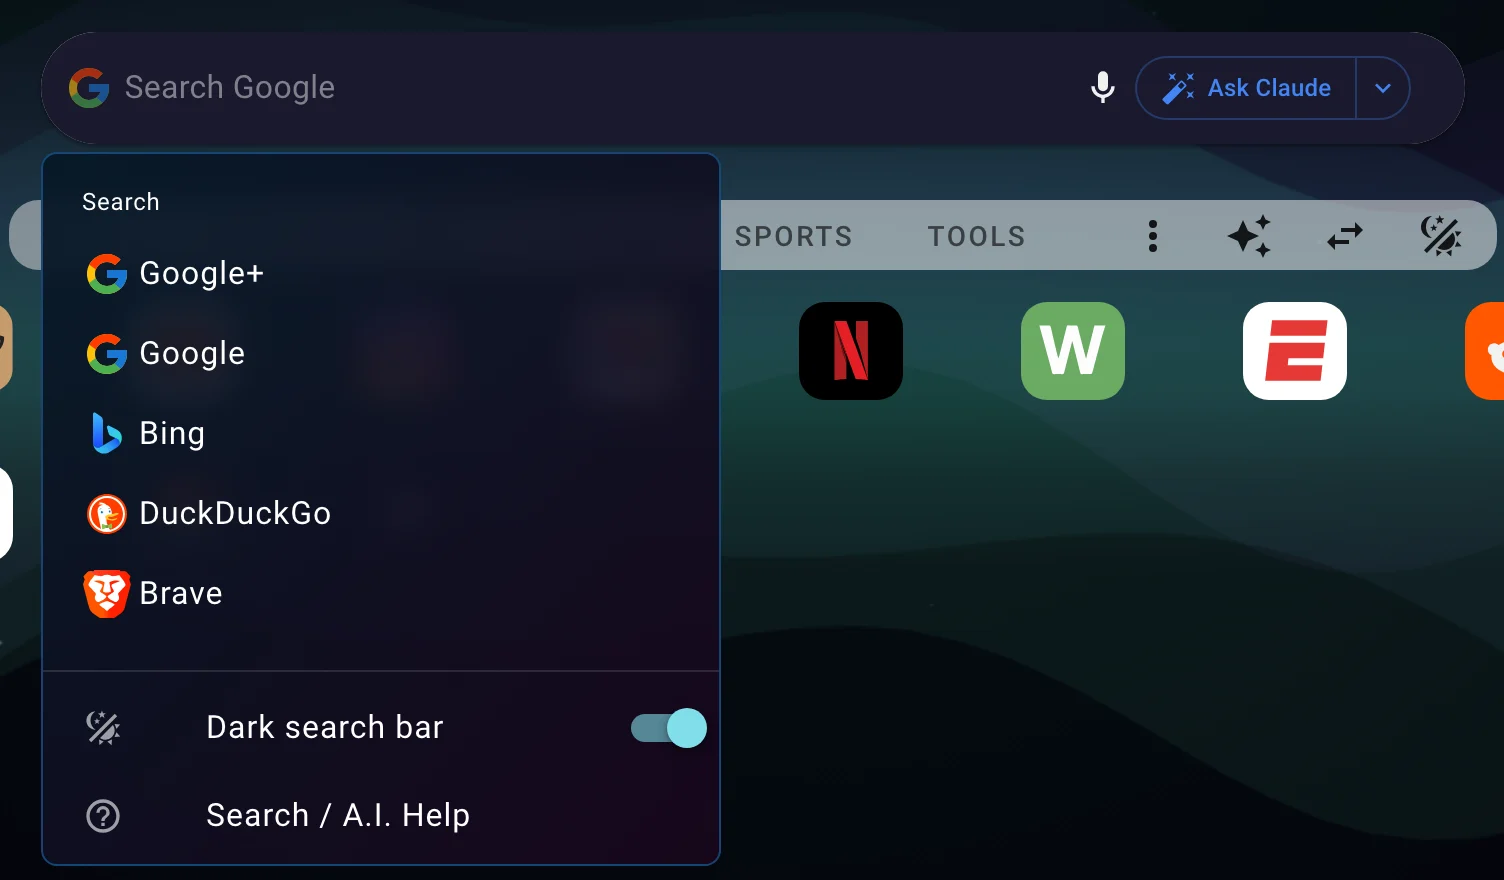Select Bing search engine
Screen dimensions: 1504x880
pos(381,433)
